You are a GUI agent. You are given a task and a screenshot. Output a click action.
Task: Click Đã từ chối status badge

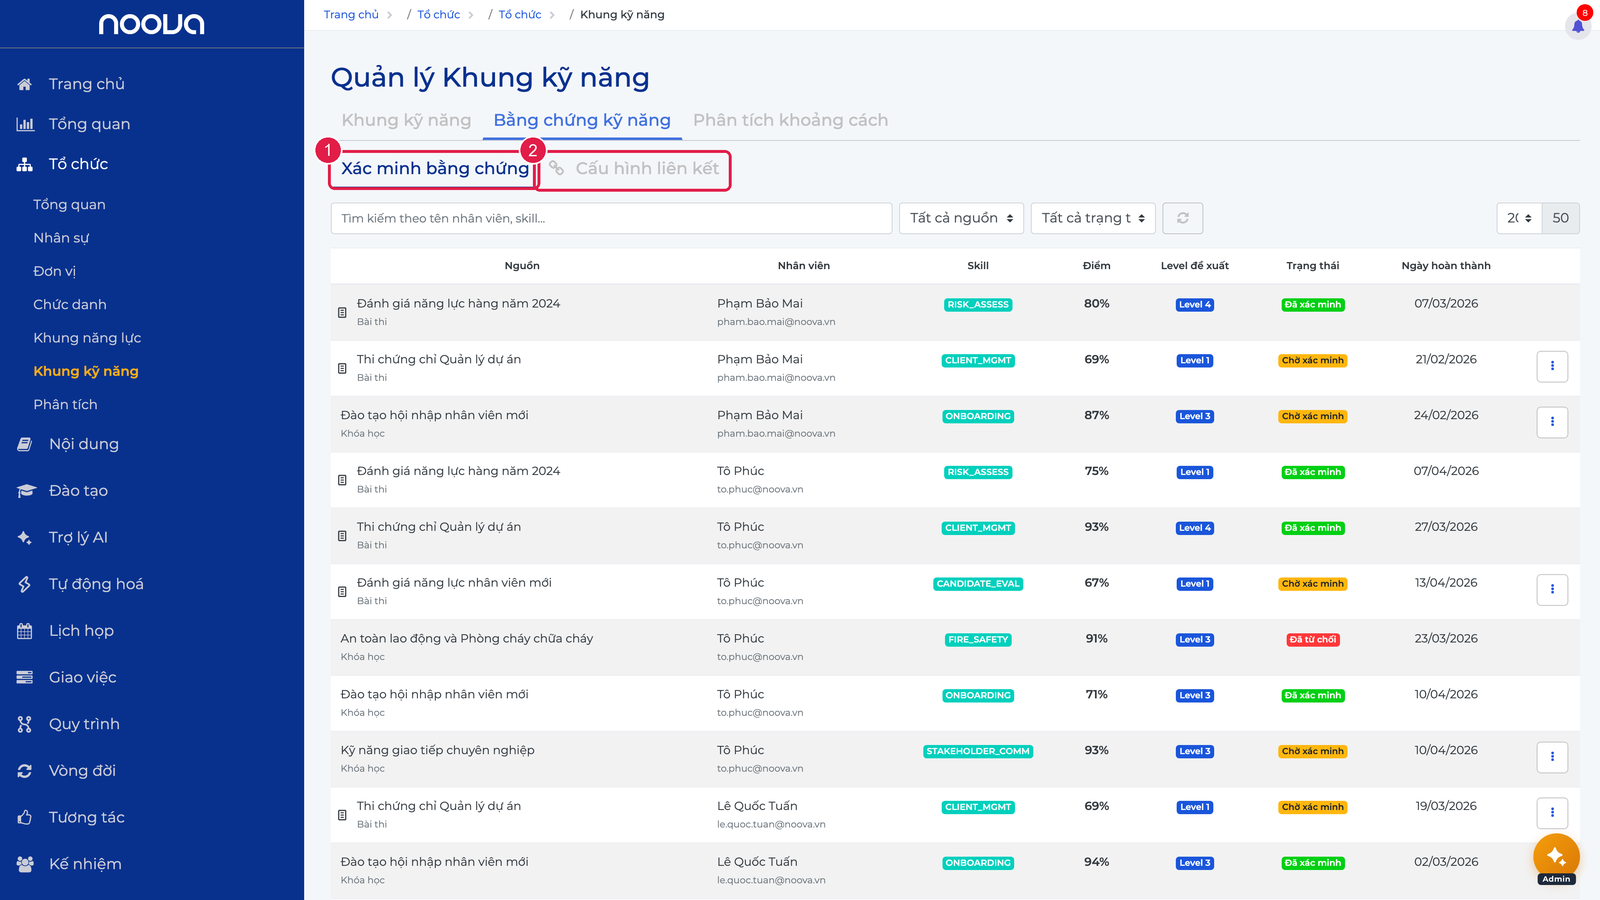[1313, 640]
